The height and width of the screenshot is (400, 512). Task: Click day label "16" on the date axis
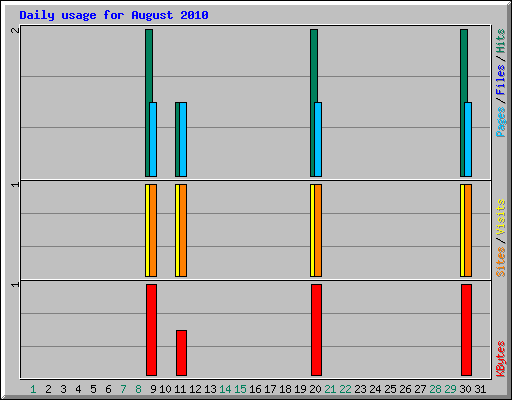[255, 389]
